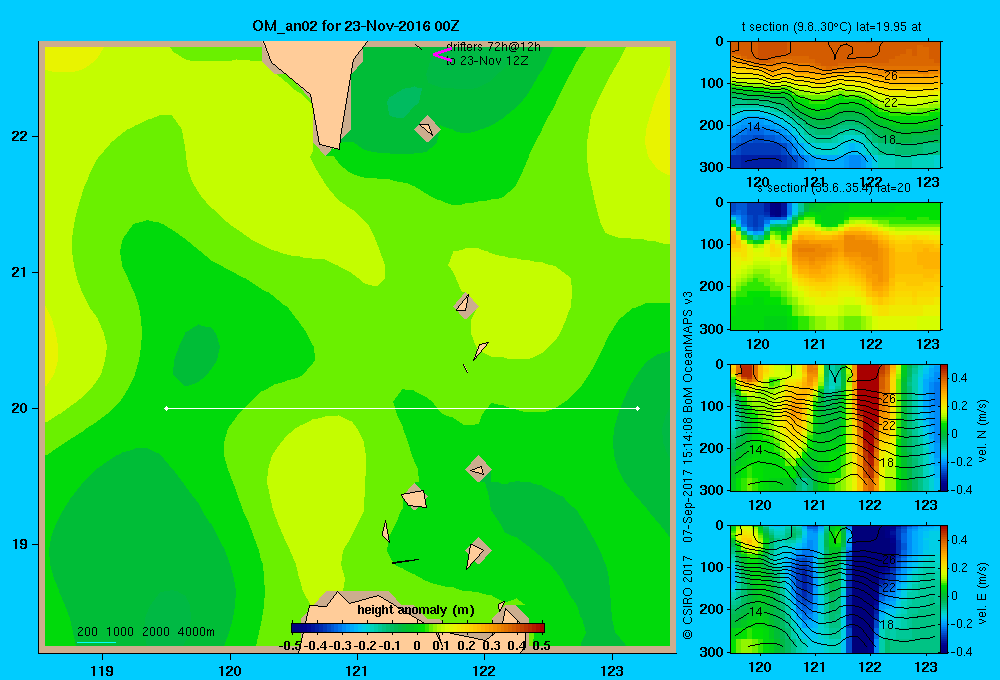Click the vel. N velocity color bar
1000x680 pixels.
944,427
